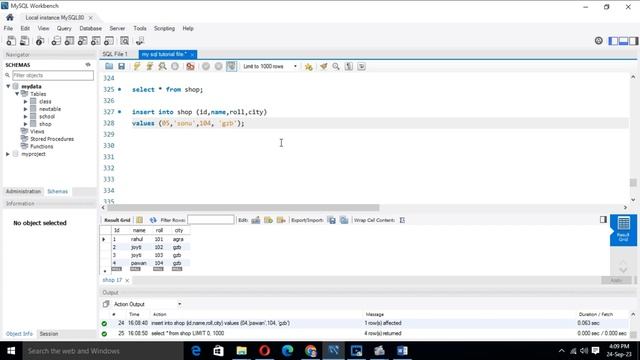This screenshot has height=360, width=640.
Task: Close my sql tutorial file tab
Action: click(x=192, y=54)
